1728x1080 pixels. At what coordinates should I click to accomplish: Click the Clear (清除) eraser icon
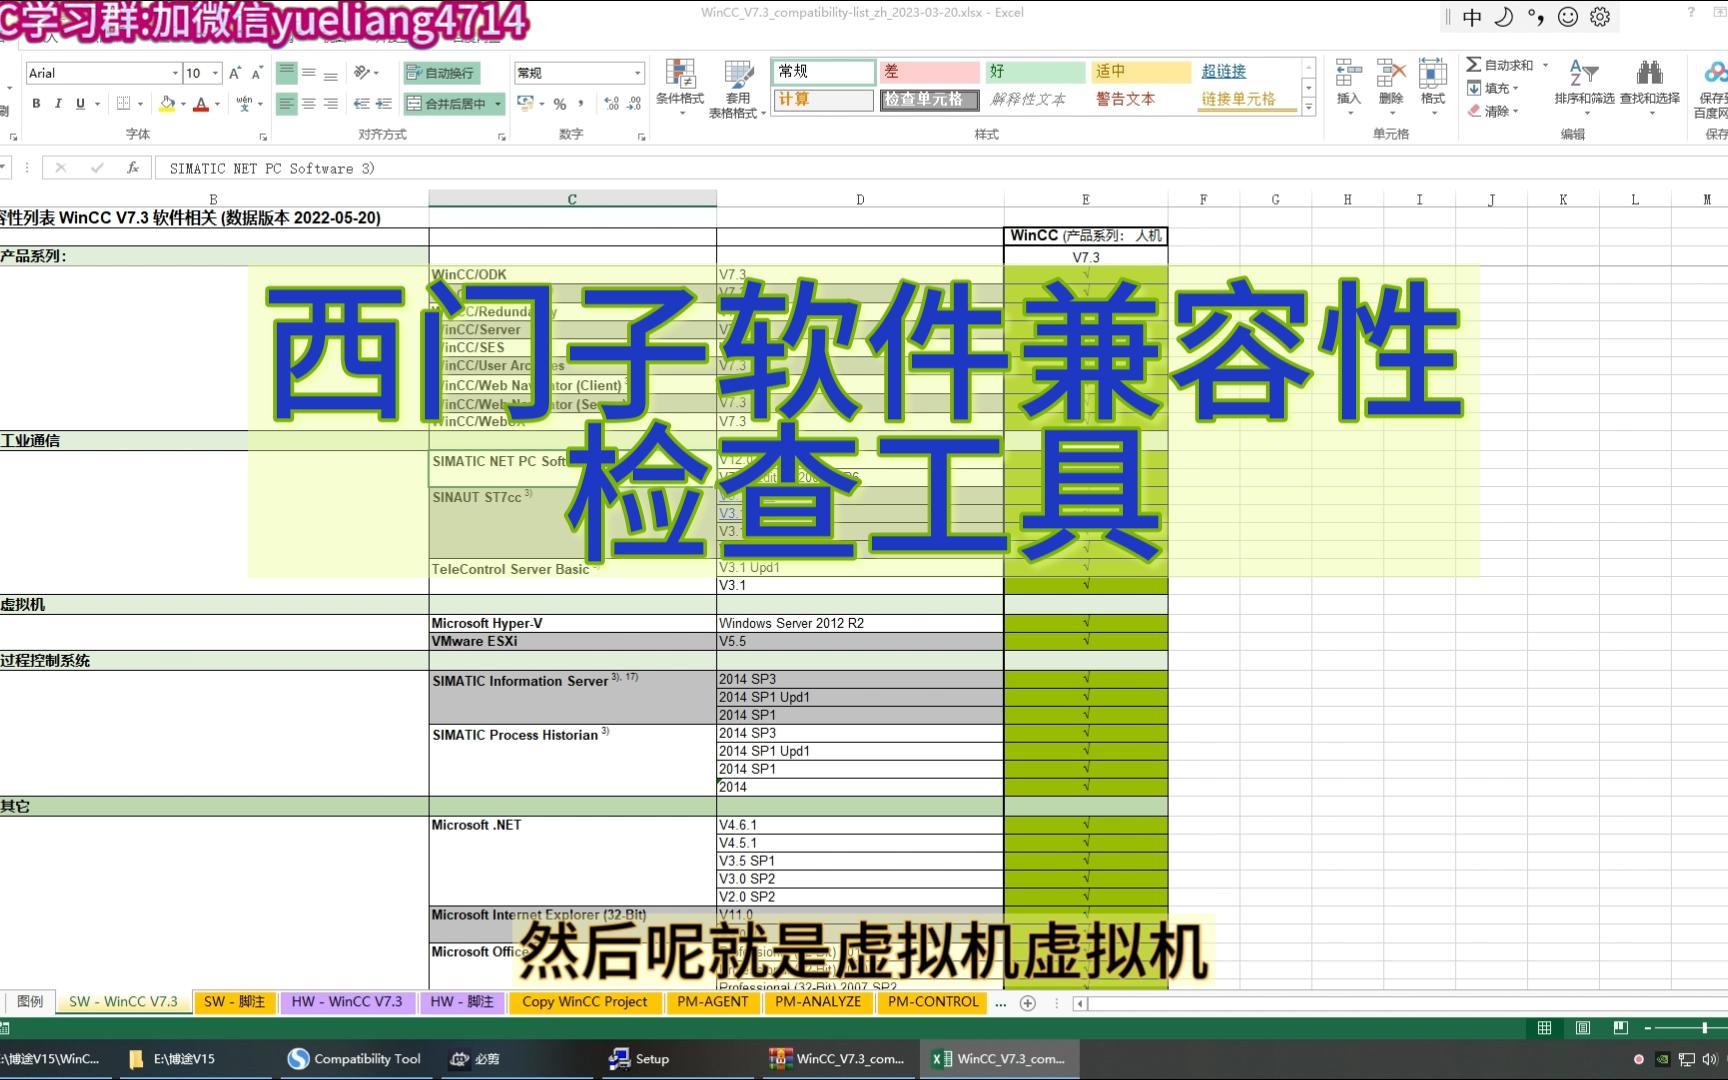[x=1474, y=110]
